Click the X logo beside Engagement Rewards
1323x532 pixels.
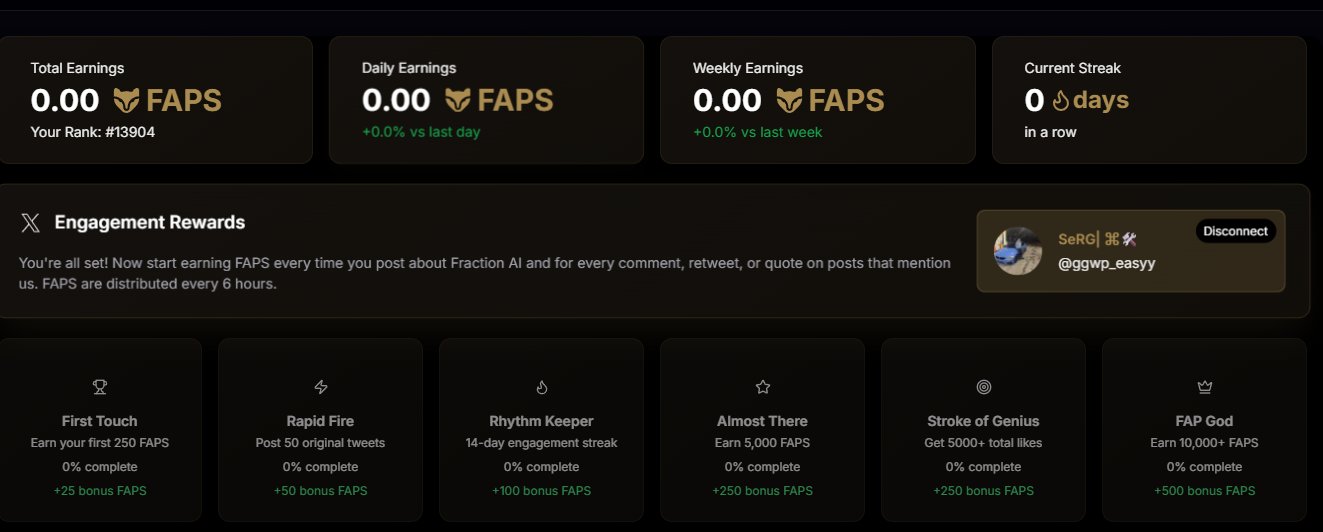31,223
